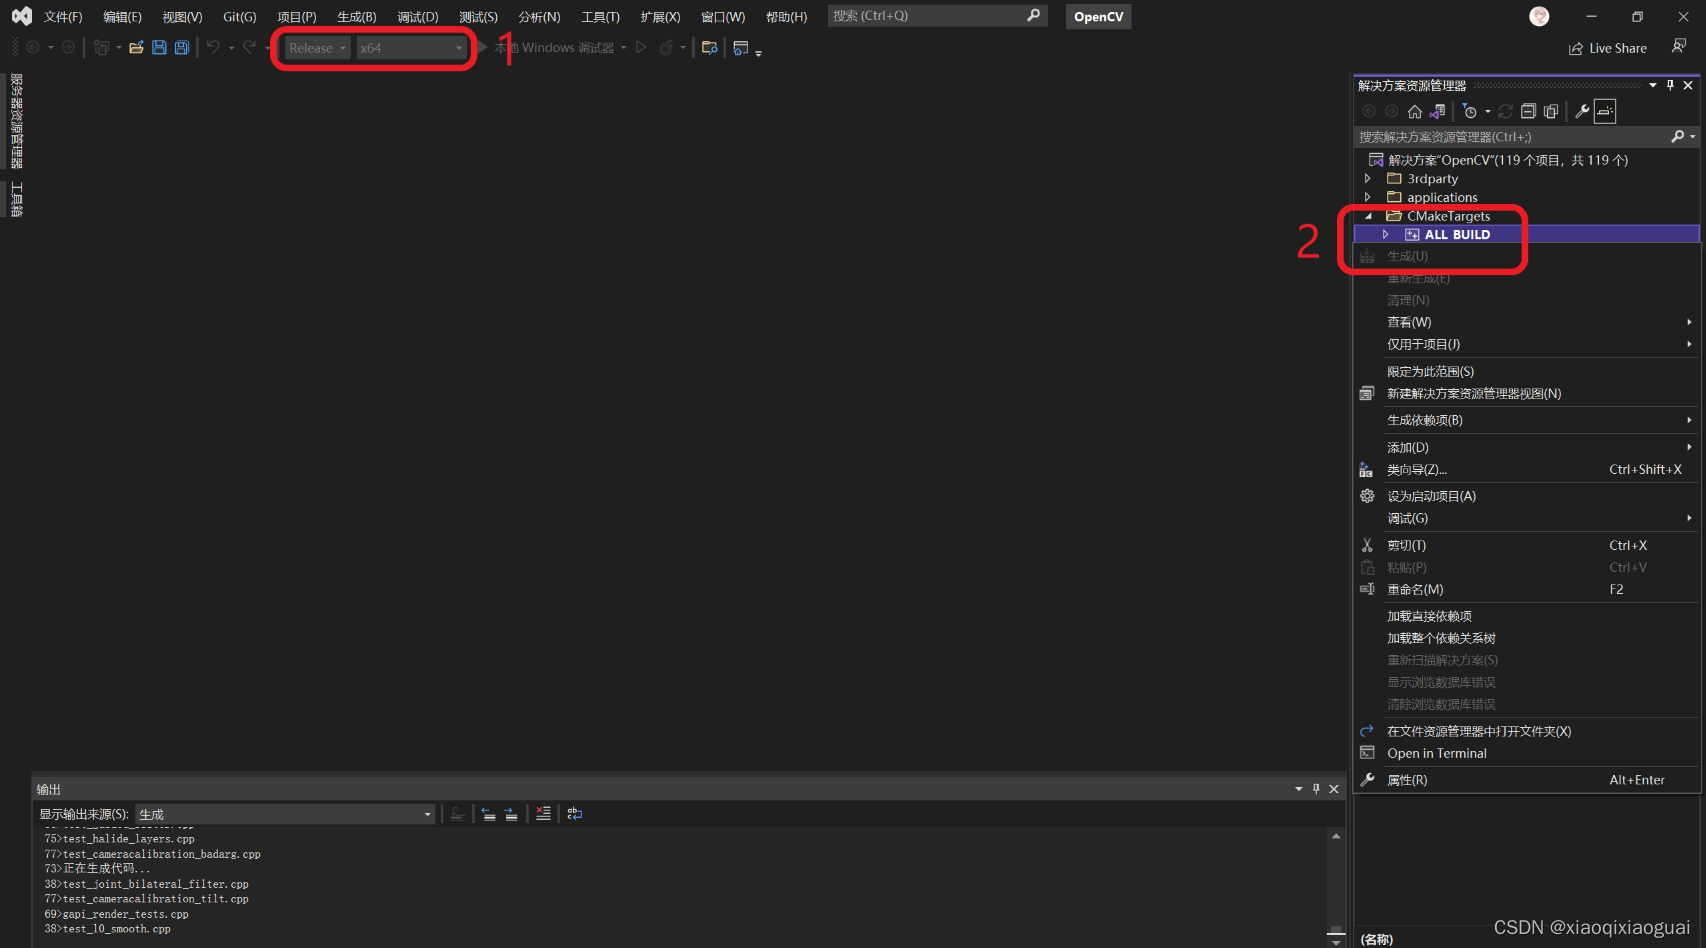
Task: Click the Sync with Active Document icon
Action: pos(1437,111)
